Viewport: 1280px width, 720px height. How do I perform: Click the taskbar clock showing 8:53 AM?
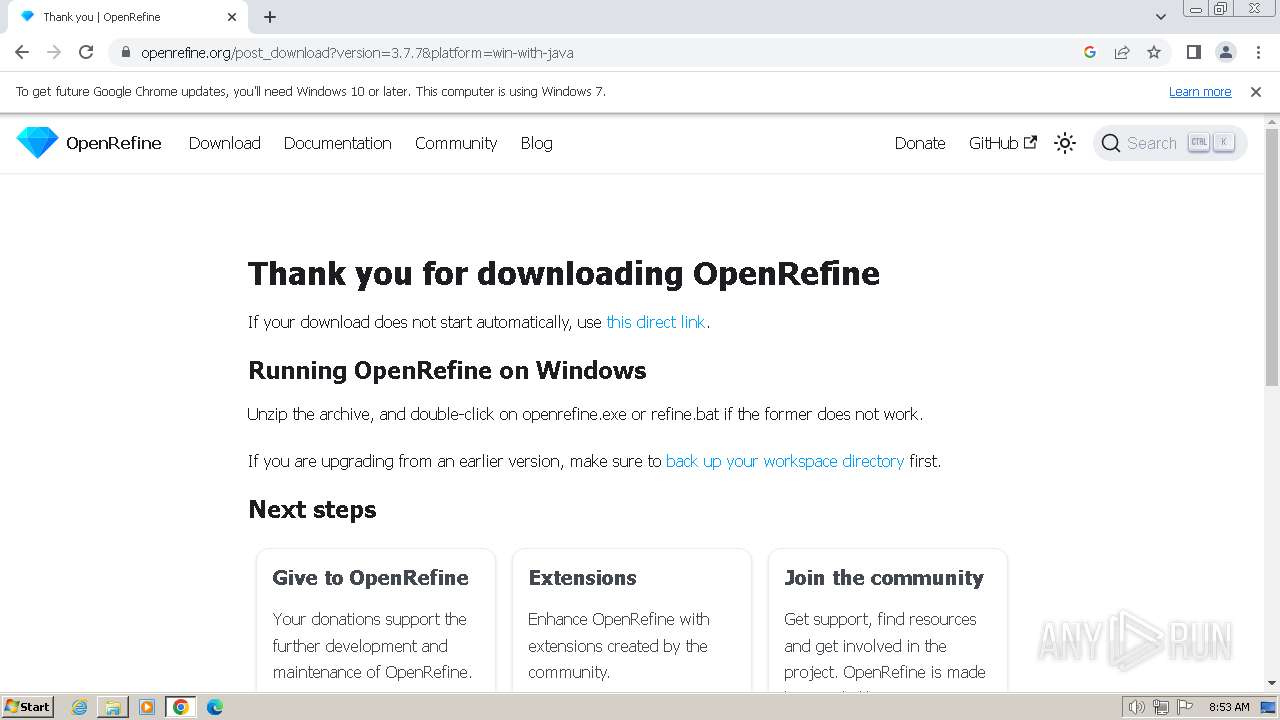tap(1229, 707)
